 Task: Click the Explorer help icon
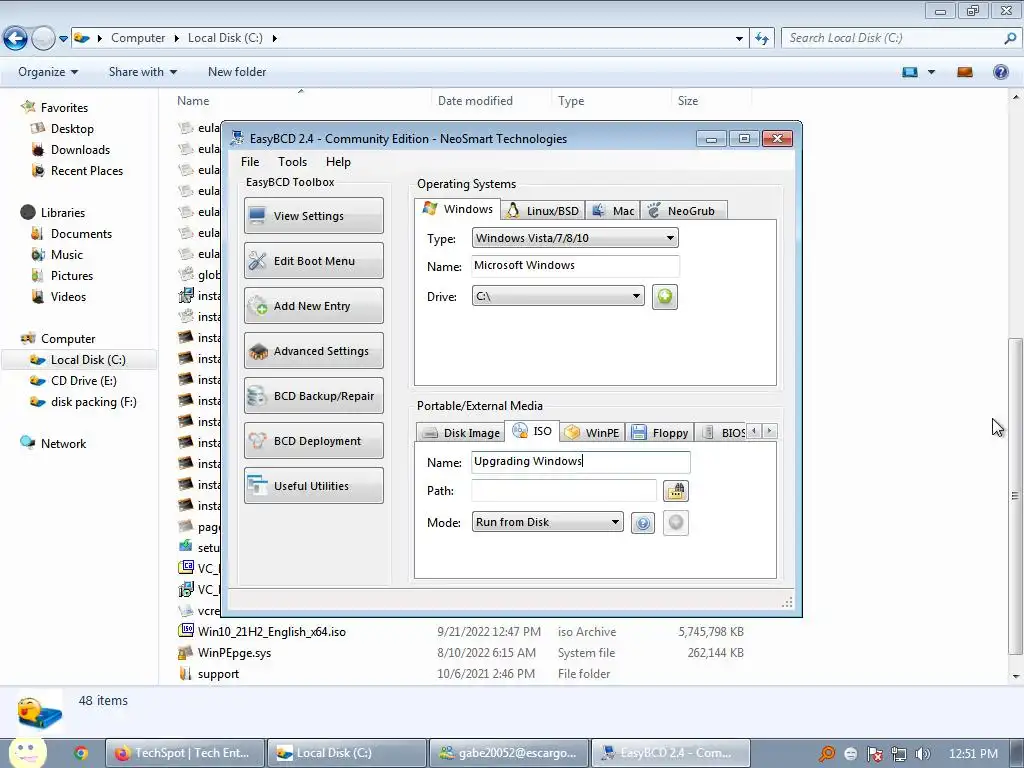pyautogui.click(x=1000, y=72)
